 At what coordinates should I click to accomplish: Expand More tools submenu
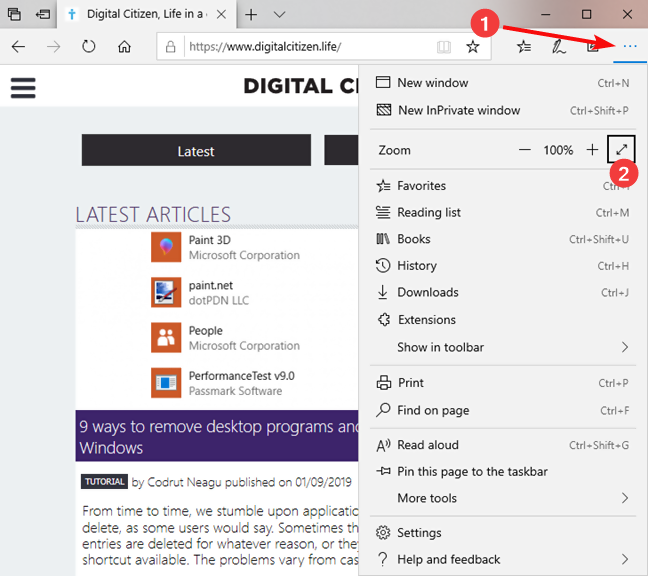503,498
